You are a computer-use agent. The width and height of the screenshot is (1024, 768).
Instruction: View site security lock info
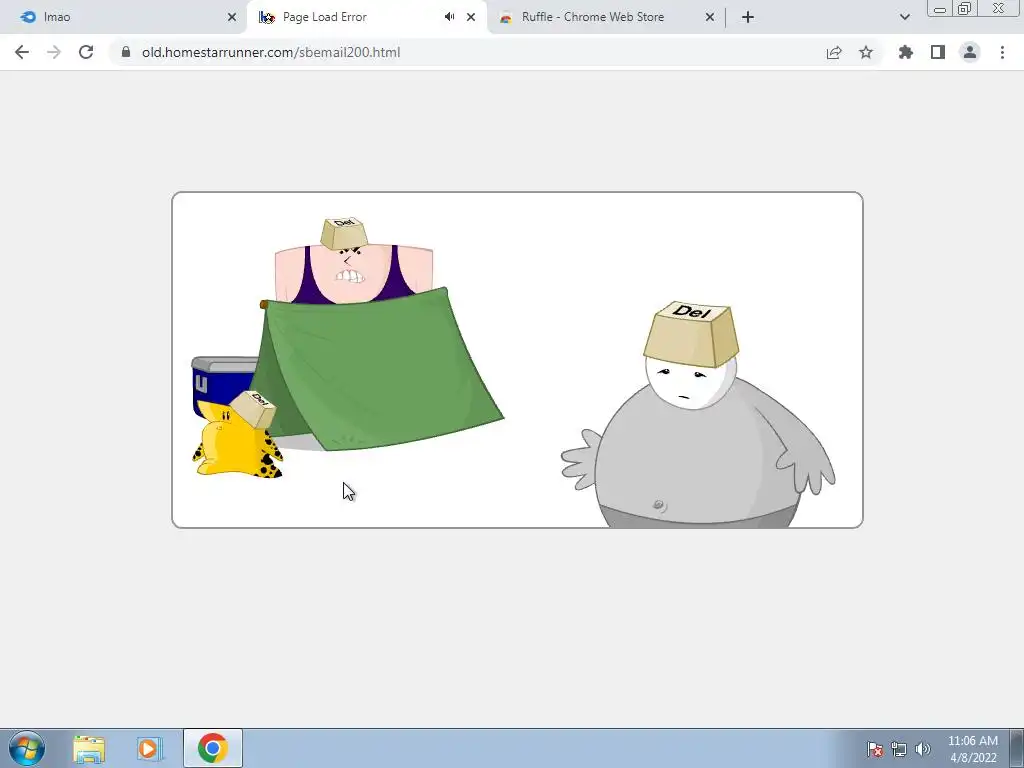(x=126, y=52)
